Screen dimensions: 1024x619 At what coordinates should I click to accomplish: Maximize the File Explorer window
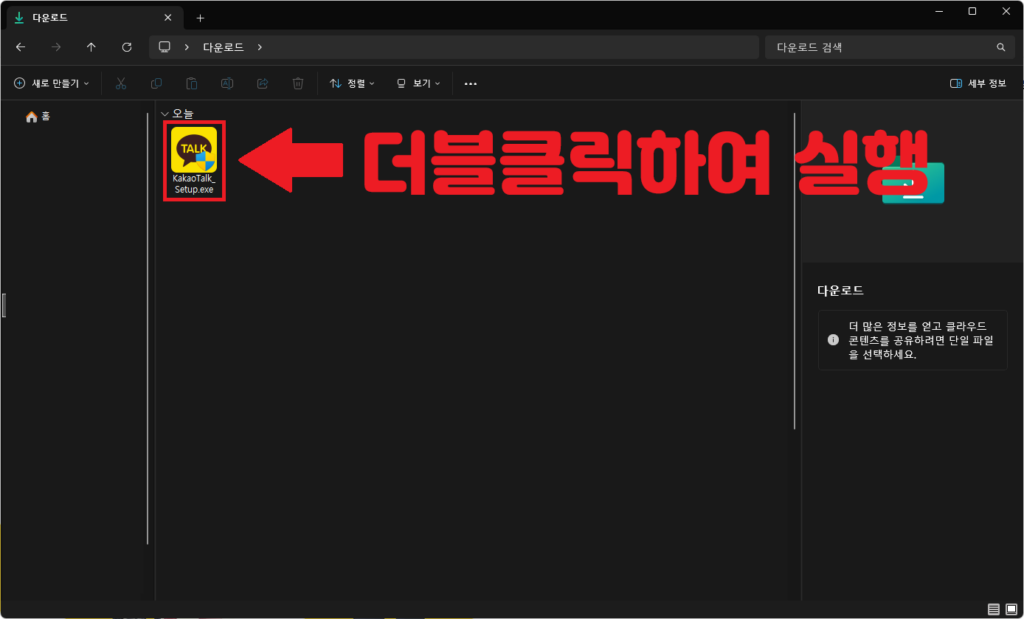click(972, 11)
